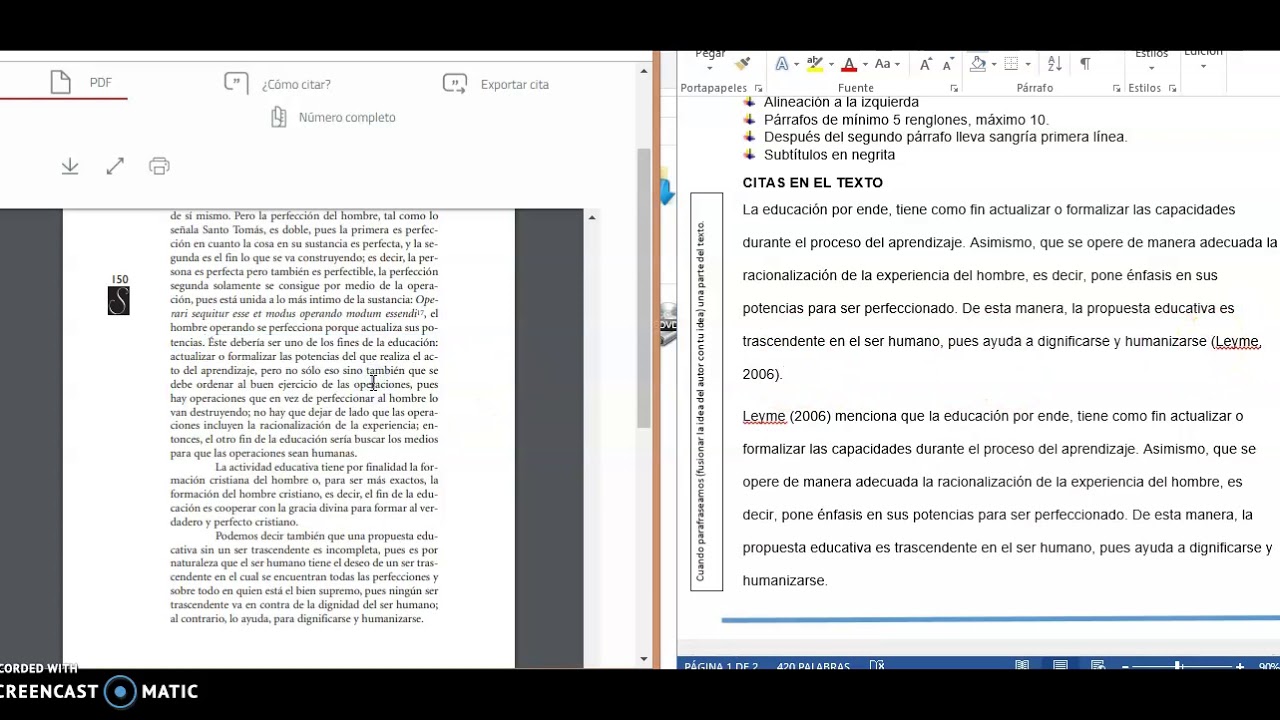Click the zoom out minus button
The width and height of the screenshot is (1280, 720).
pos(1125,667)
